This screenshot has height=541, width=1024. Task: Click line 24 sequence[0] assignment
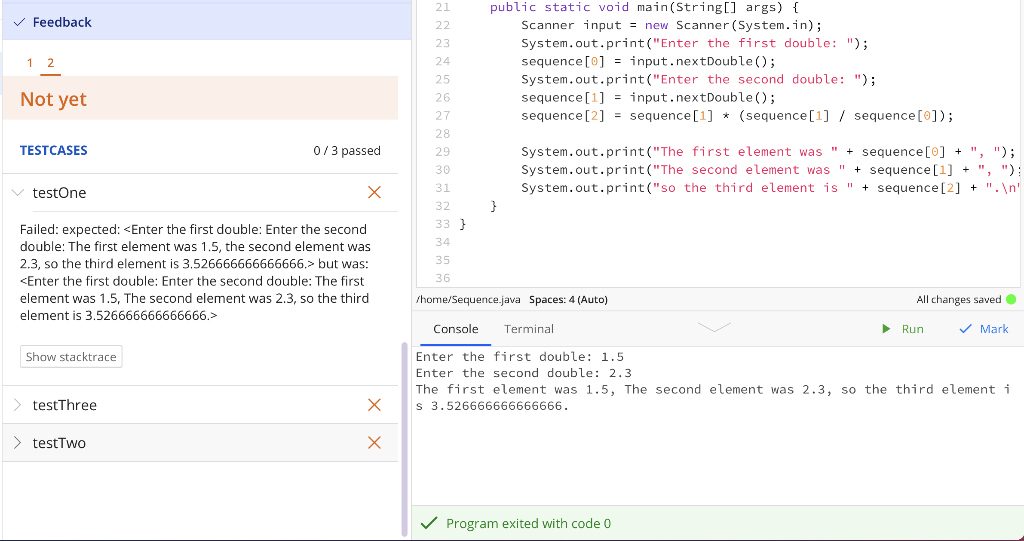click(648, 61)
